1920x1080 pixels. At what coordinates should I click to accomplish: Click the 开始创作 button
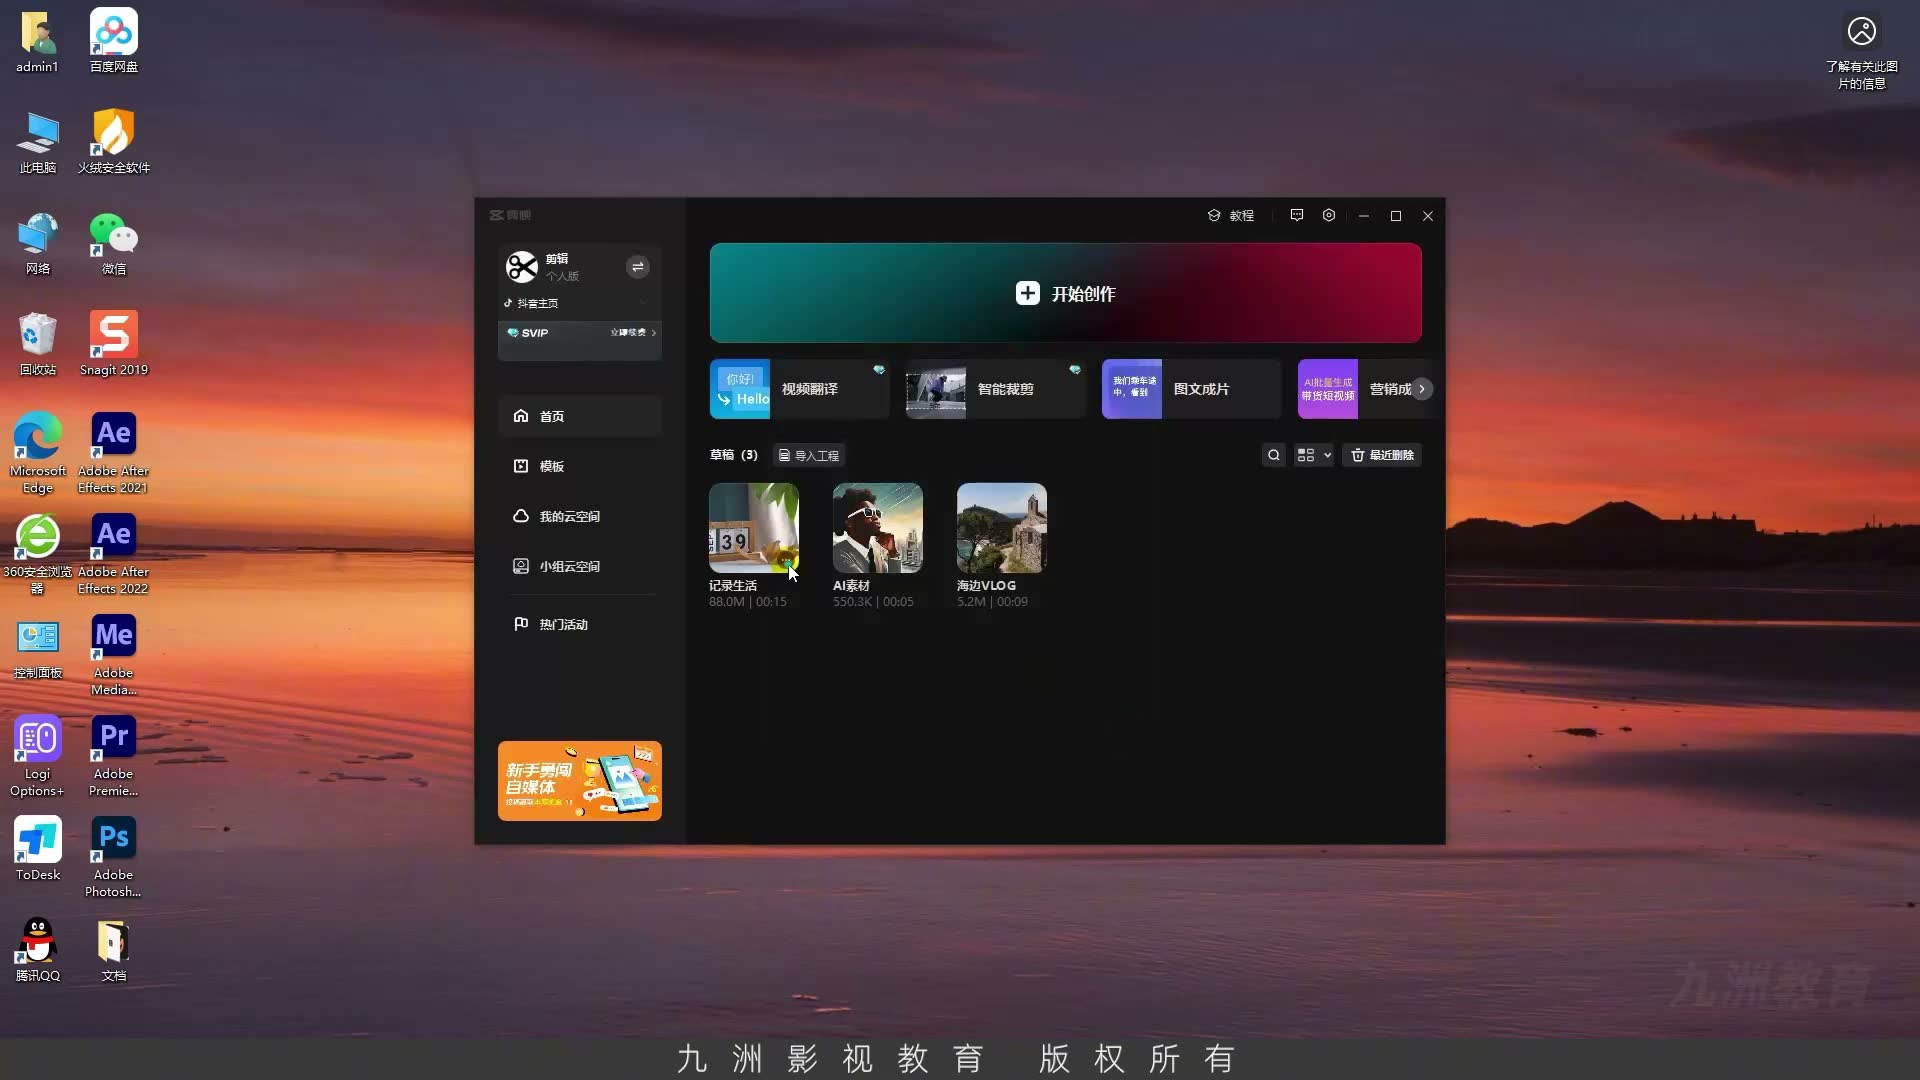[1065, 293]
